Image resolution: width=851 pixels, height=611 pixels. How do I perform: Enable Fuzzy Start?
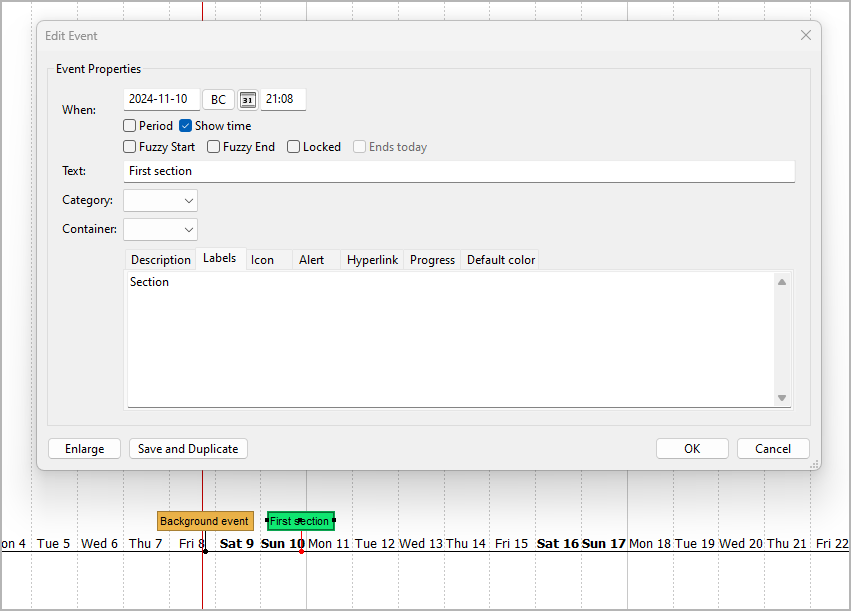(x=129, y=146)
